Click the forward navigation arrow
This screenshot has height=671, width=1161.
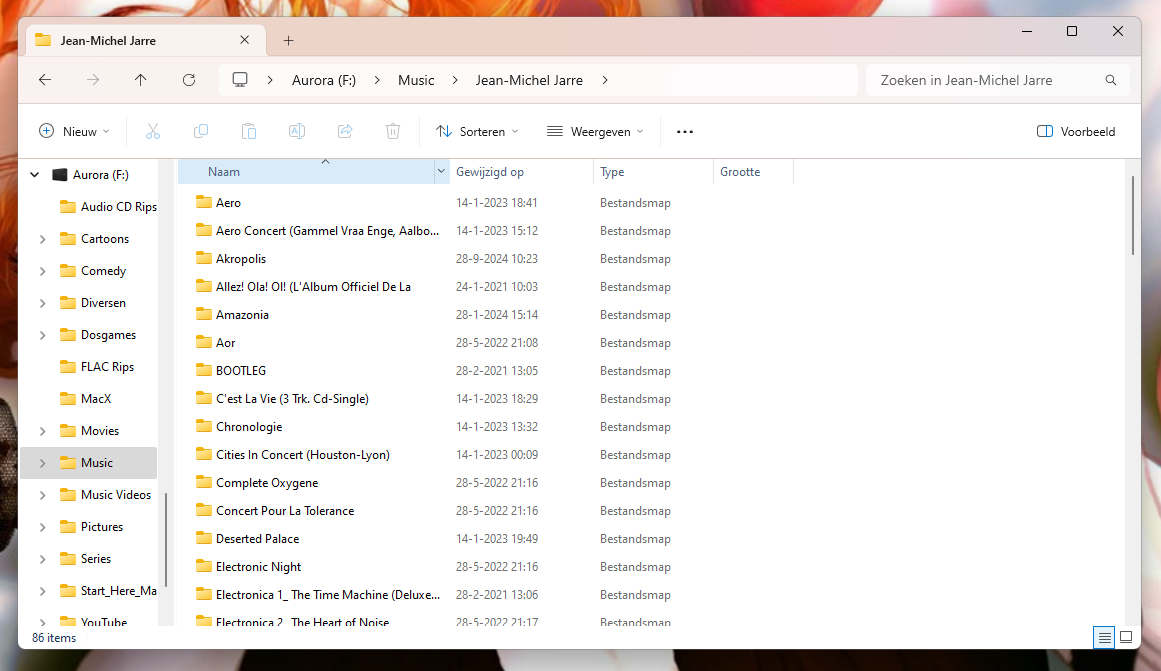click(x=93, y=80)
